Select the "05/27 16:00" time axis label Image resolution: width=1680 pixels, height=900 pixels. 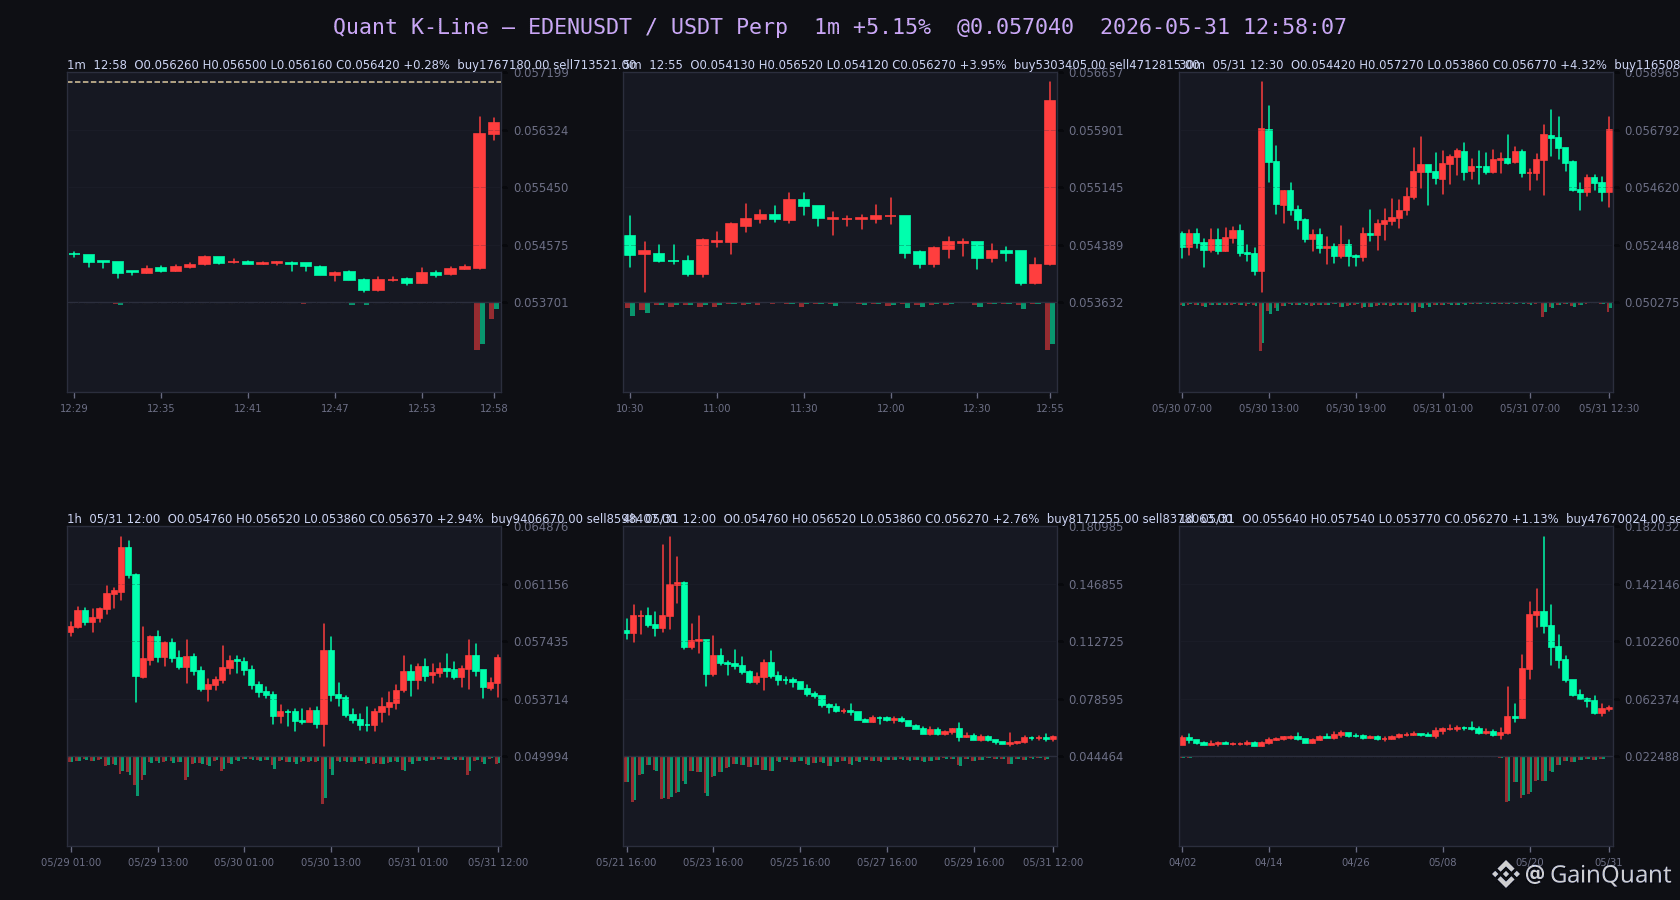(x=887, y=862)
